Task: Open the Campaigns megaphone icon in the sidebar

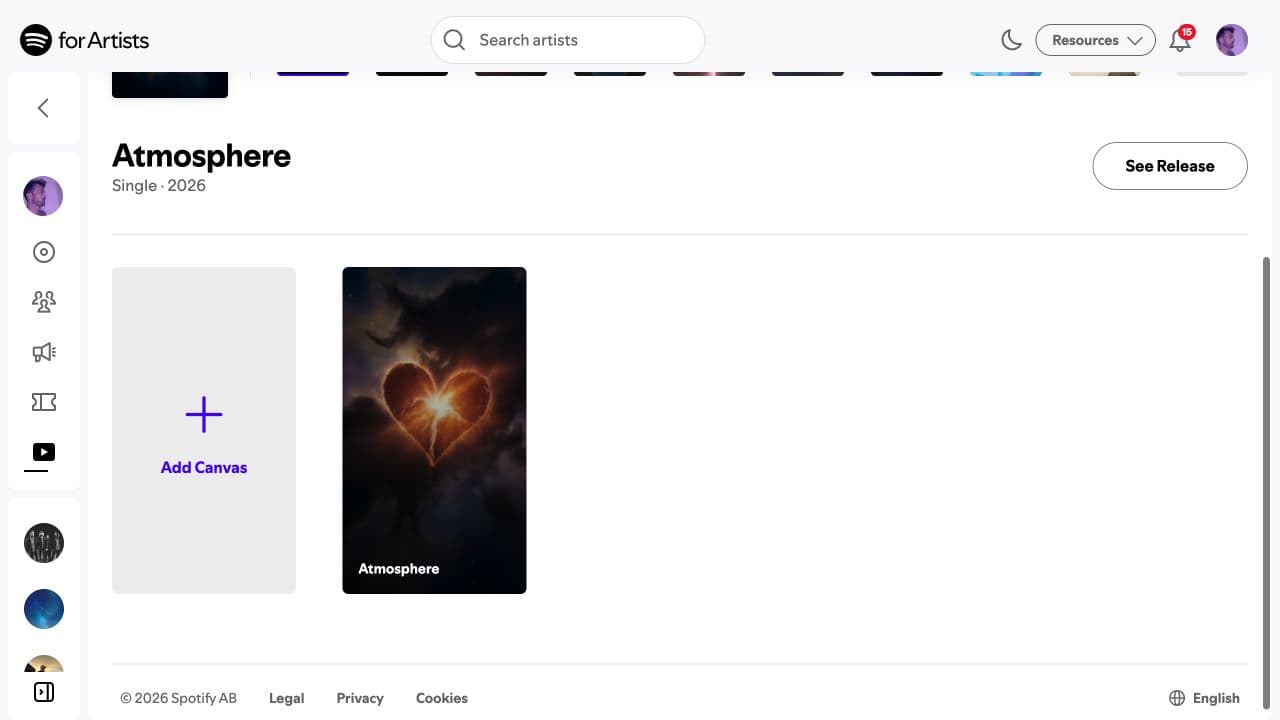Action: point(43,352)
